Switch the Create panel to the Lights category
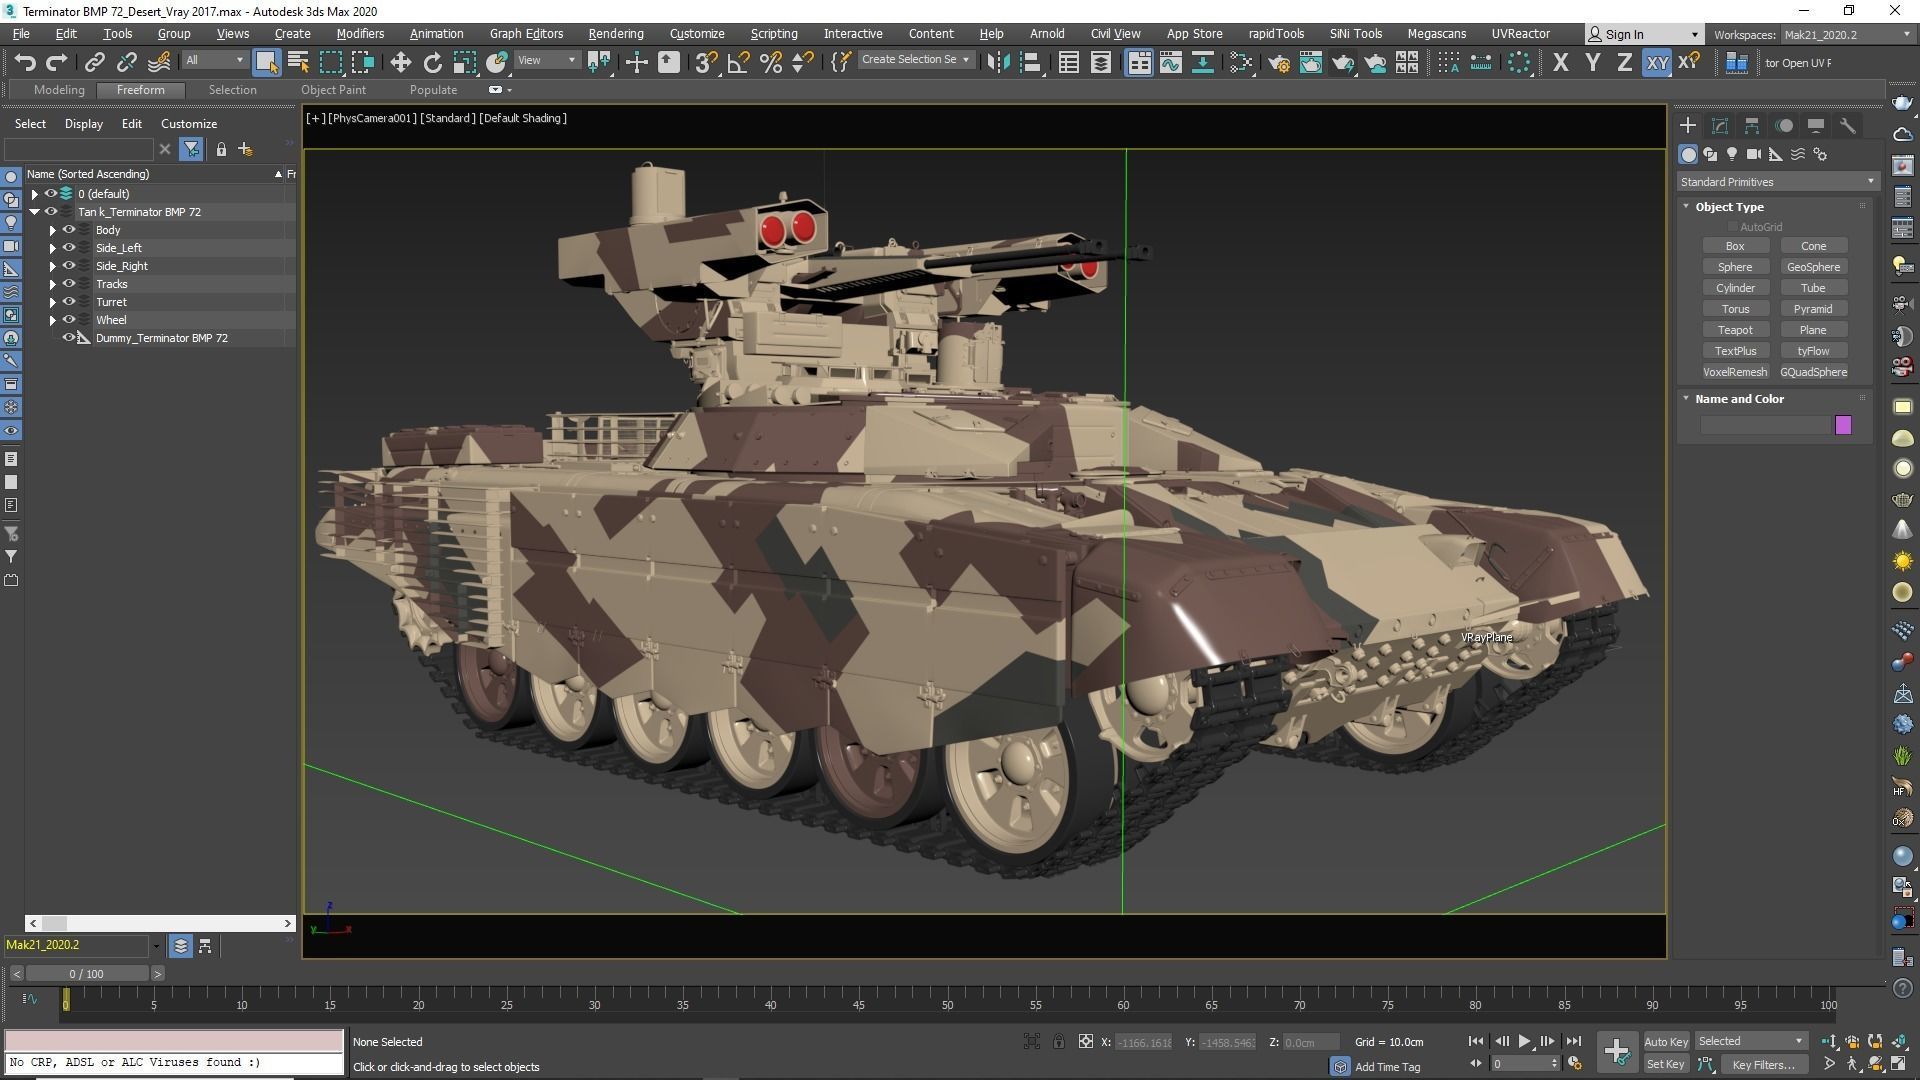The image size is (1920, 1080). tap(1732, 154)
